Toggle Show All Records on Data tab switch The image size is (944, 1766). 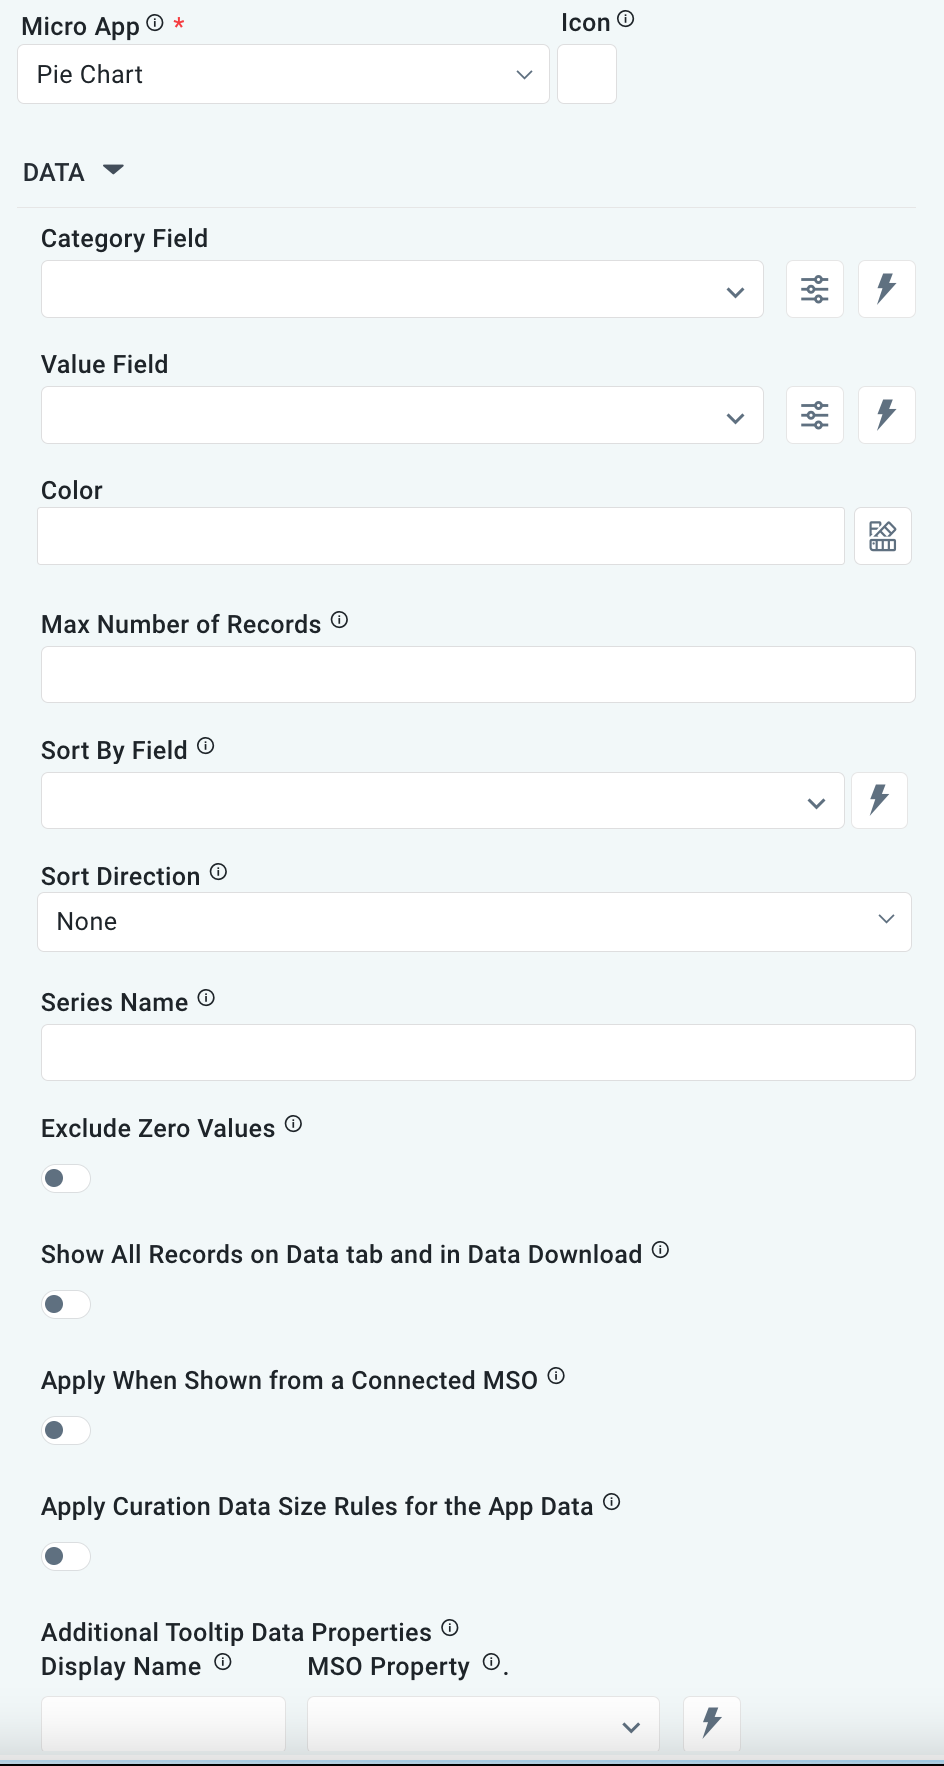pyautogui.click(x=66, y=1304)
